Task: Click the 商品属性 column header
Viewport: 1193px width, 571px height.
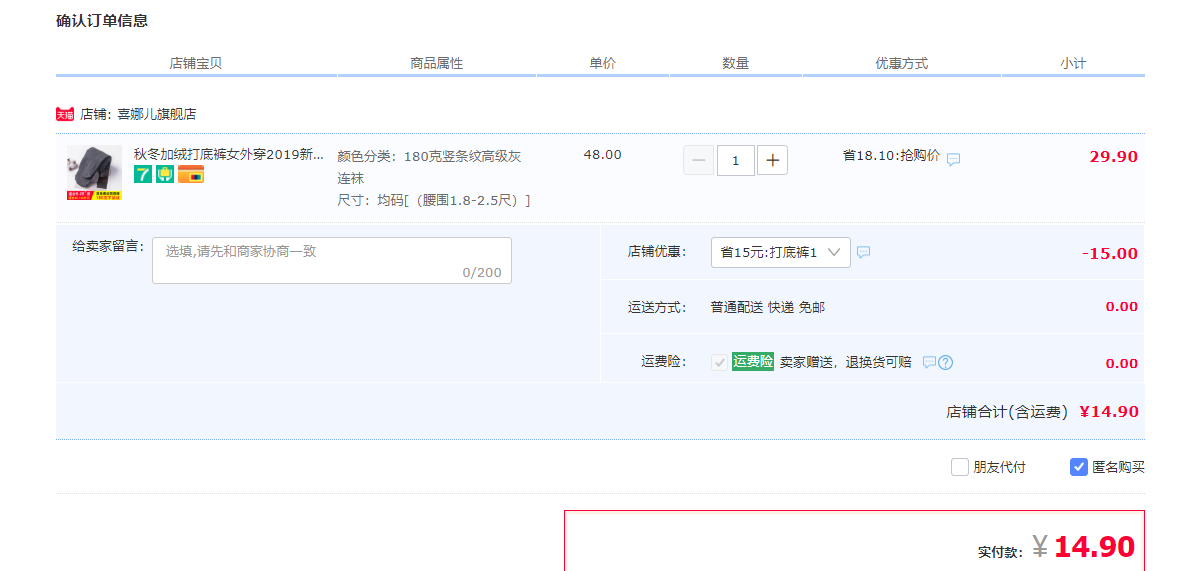Action: [x=437, y=63]
